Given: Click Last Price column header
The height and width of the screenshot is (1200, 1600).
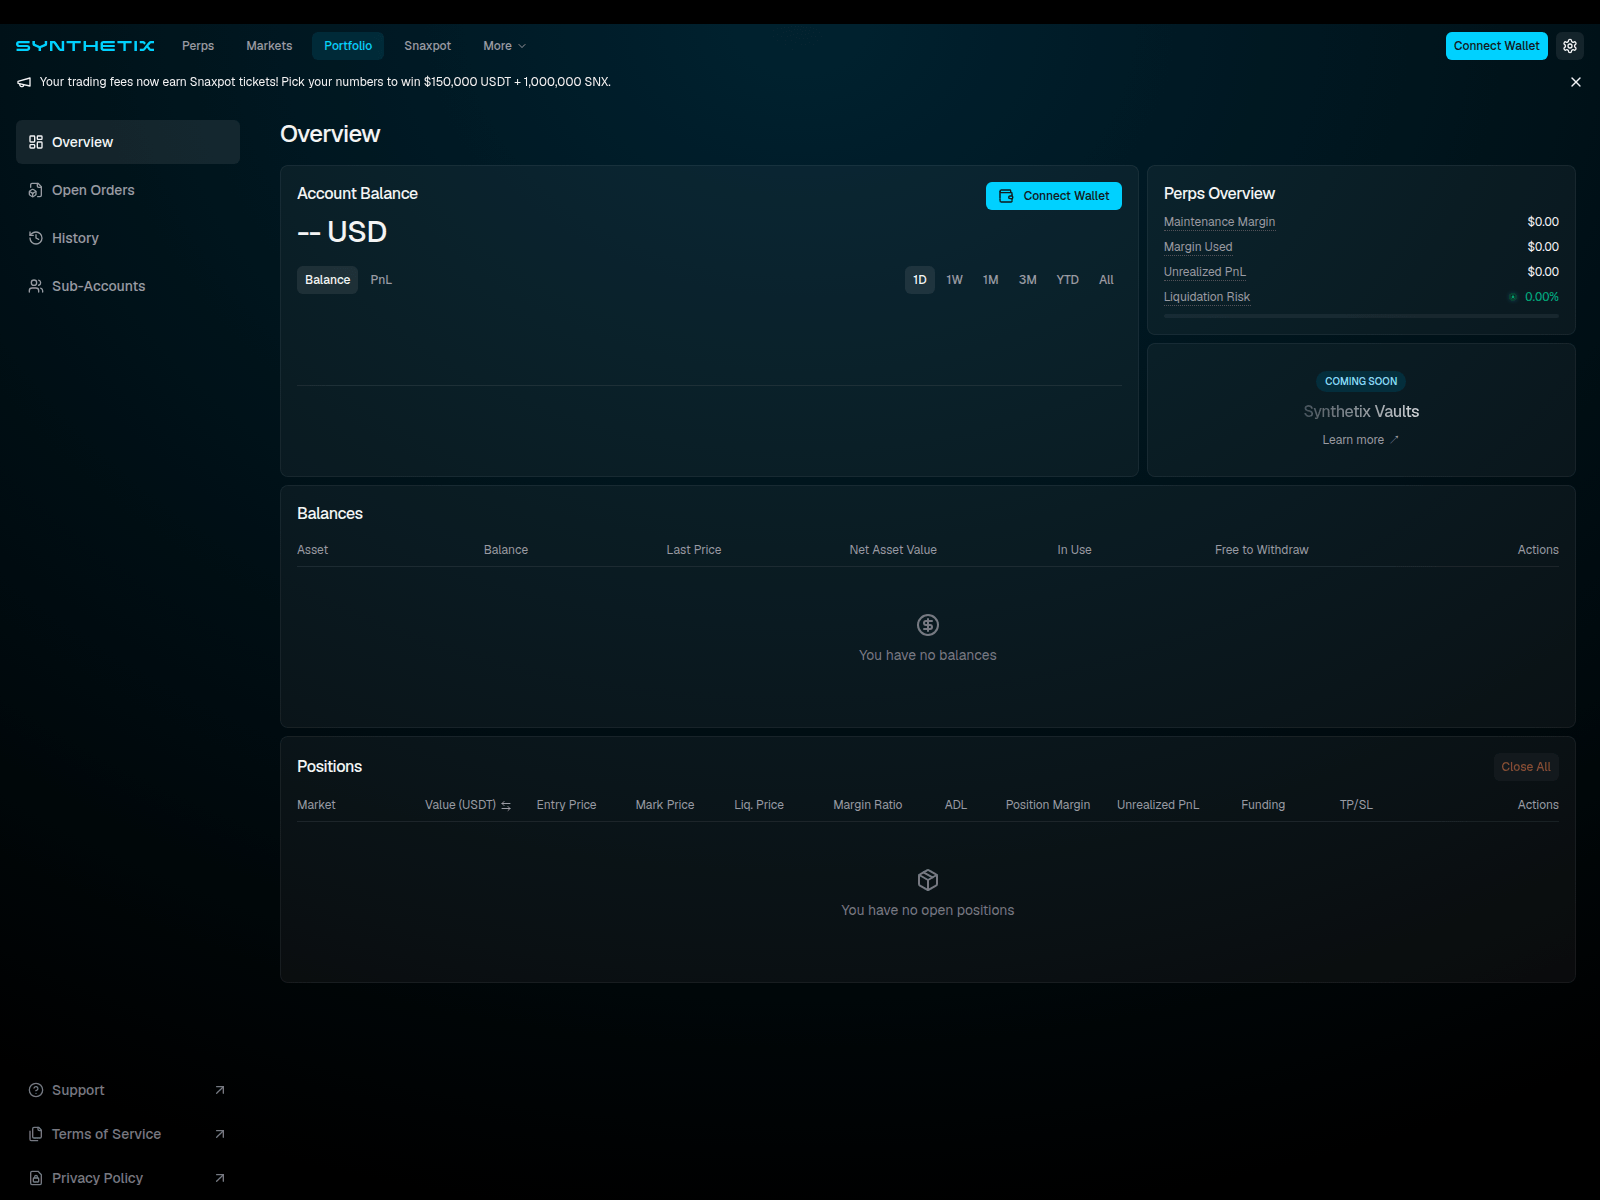Looking at the screenshot, I should coord(694,550).
